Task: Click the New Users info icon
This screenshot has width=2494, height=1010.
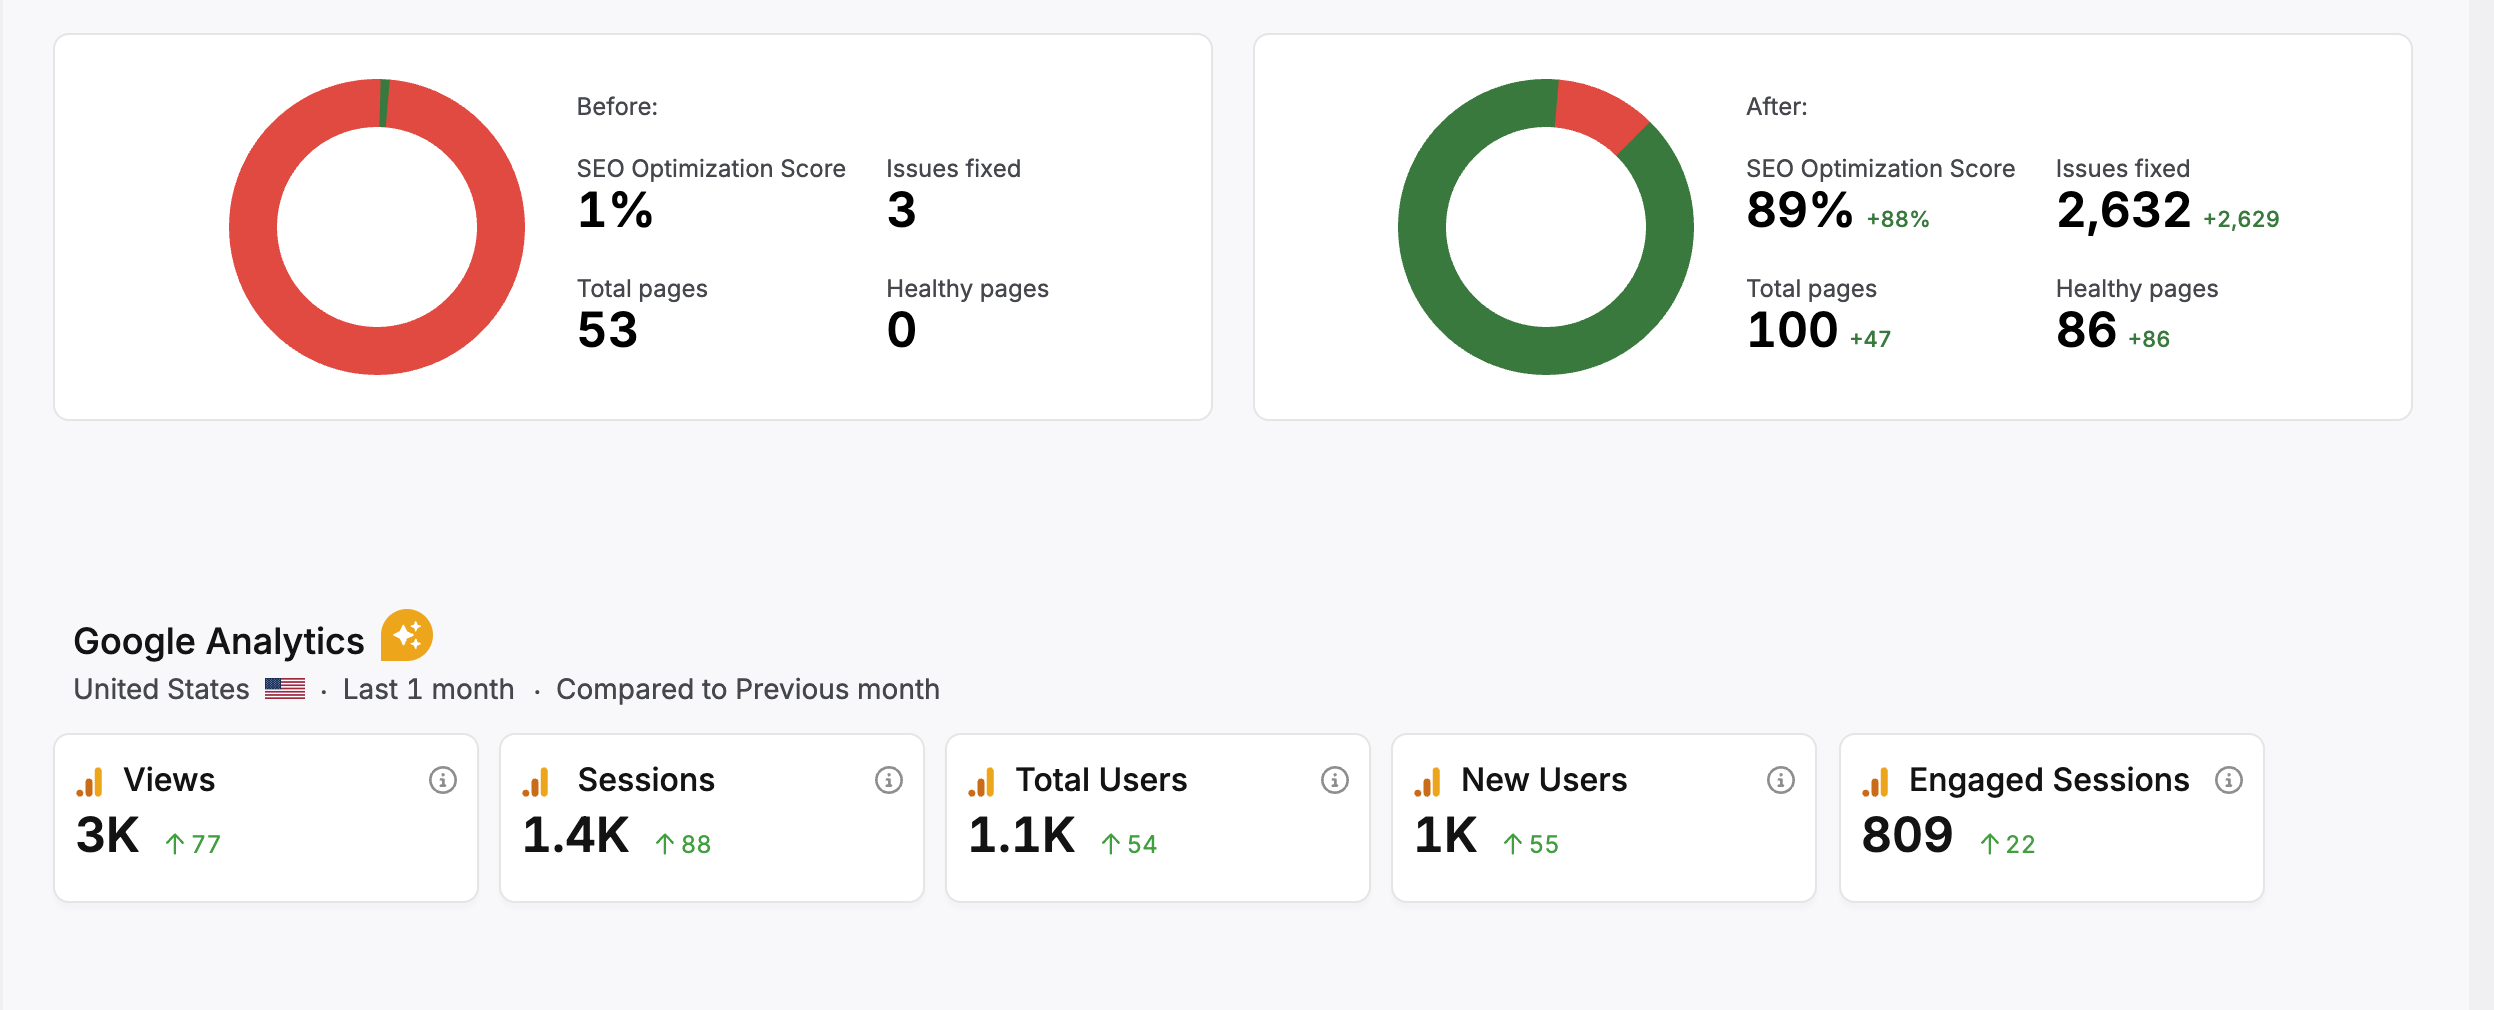Action: coord(1780,780)
